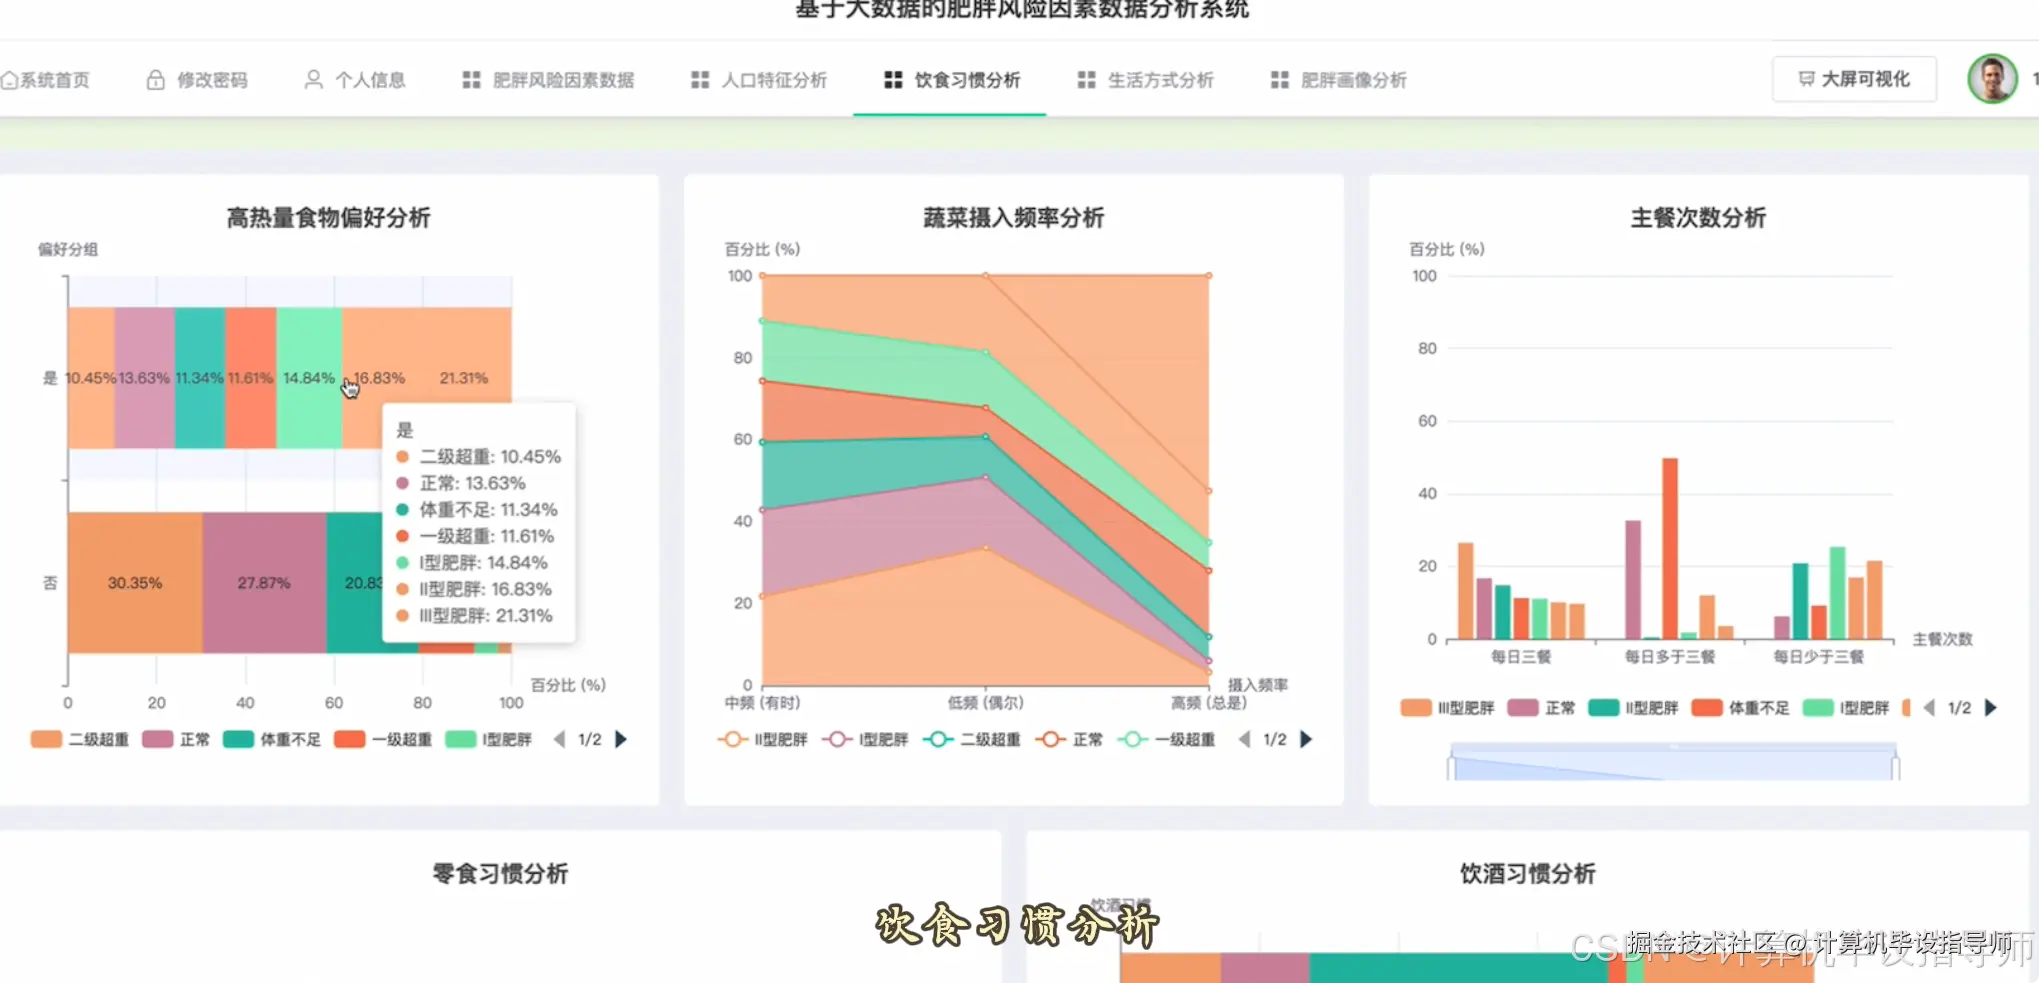Screen dimensions: 2039x983
Task: Click the 高热量食物偏好分析 chart title
Action: (328, 218)
